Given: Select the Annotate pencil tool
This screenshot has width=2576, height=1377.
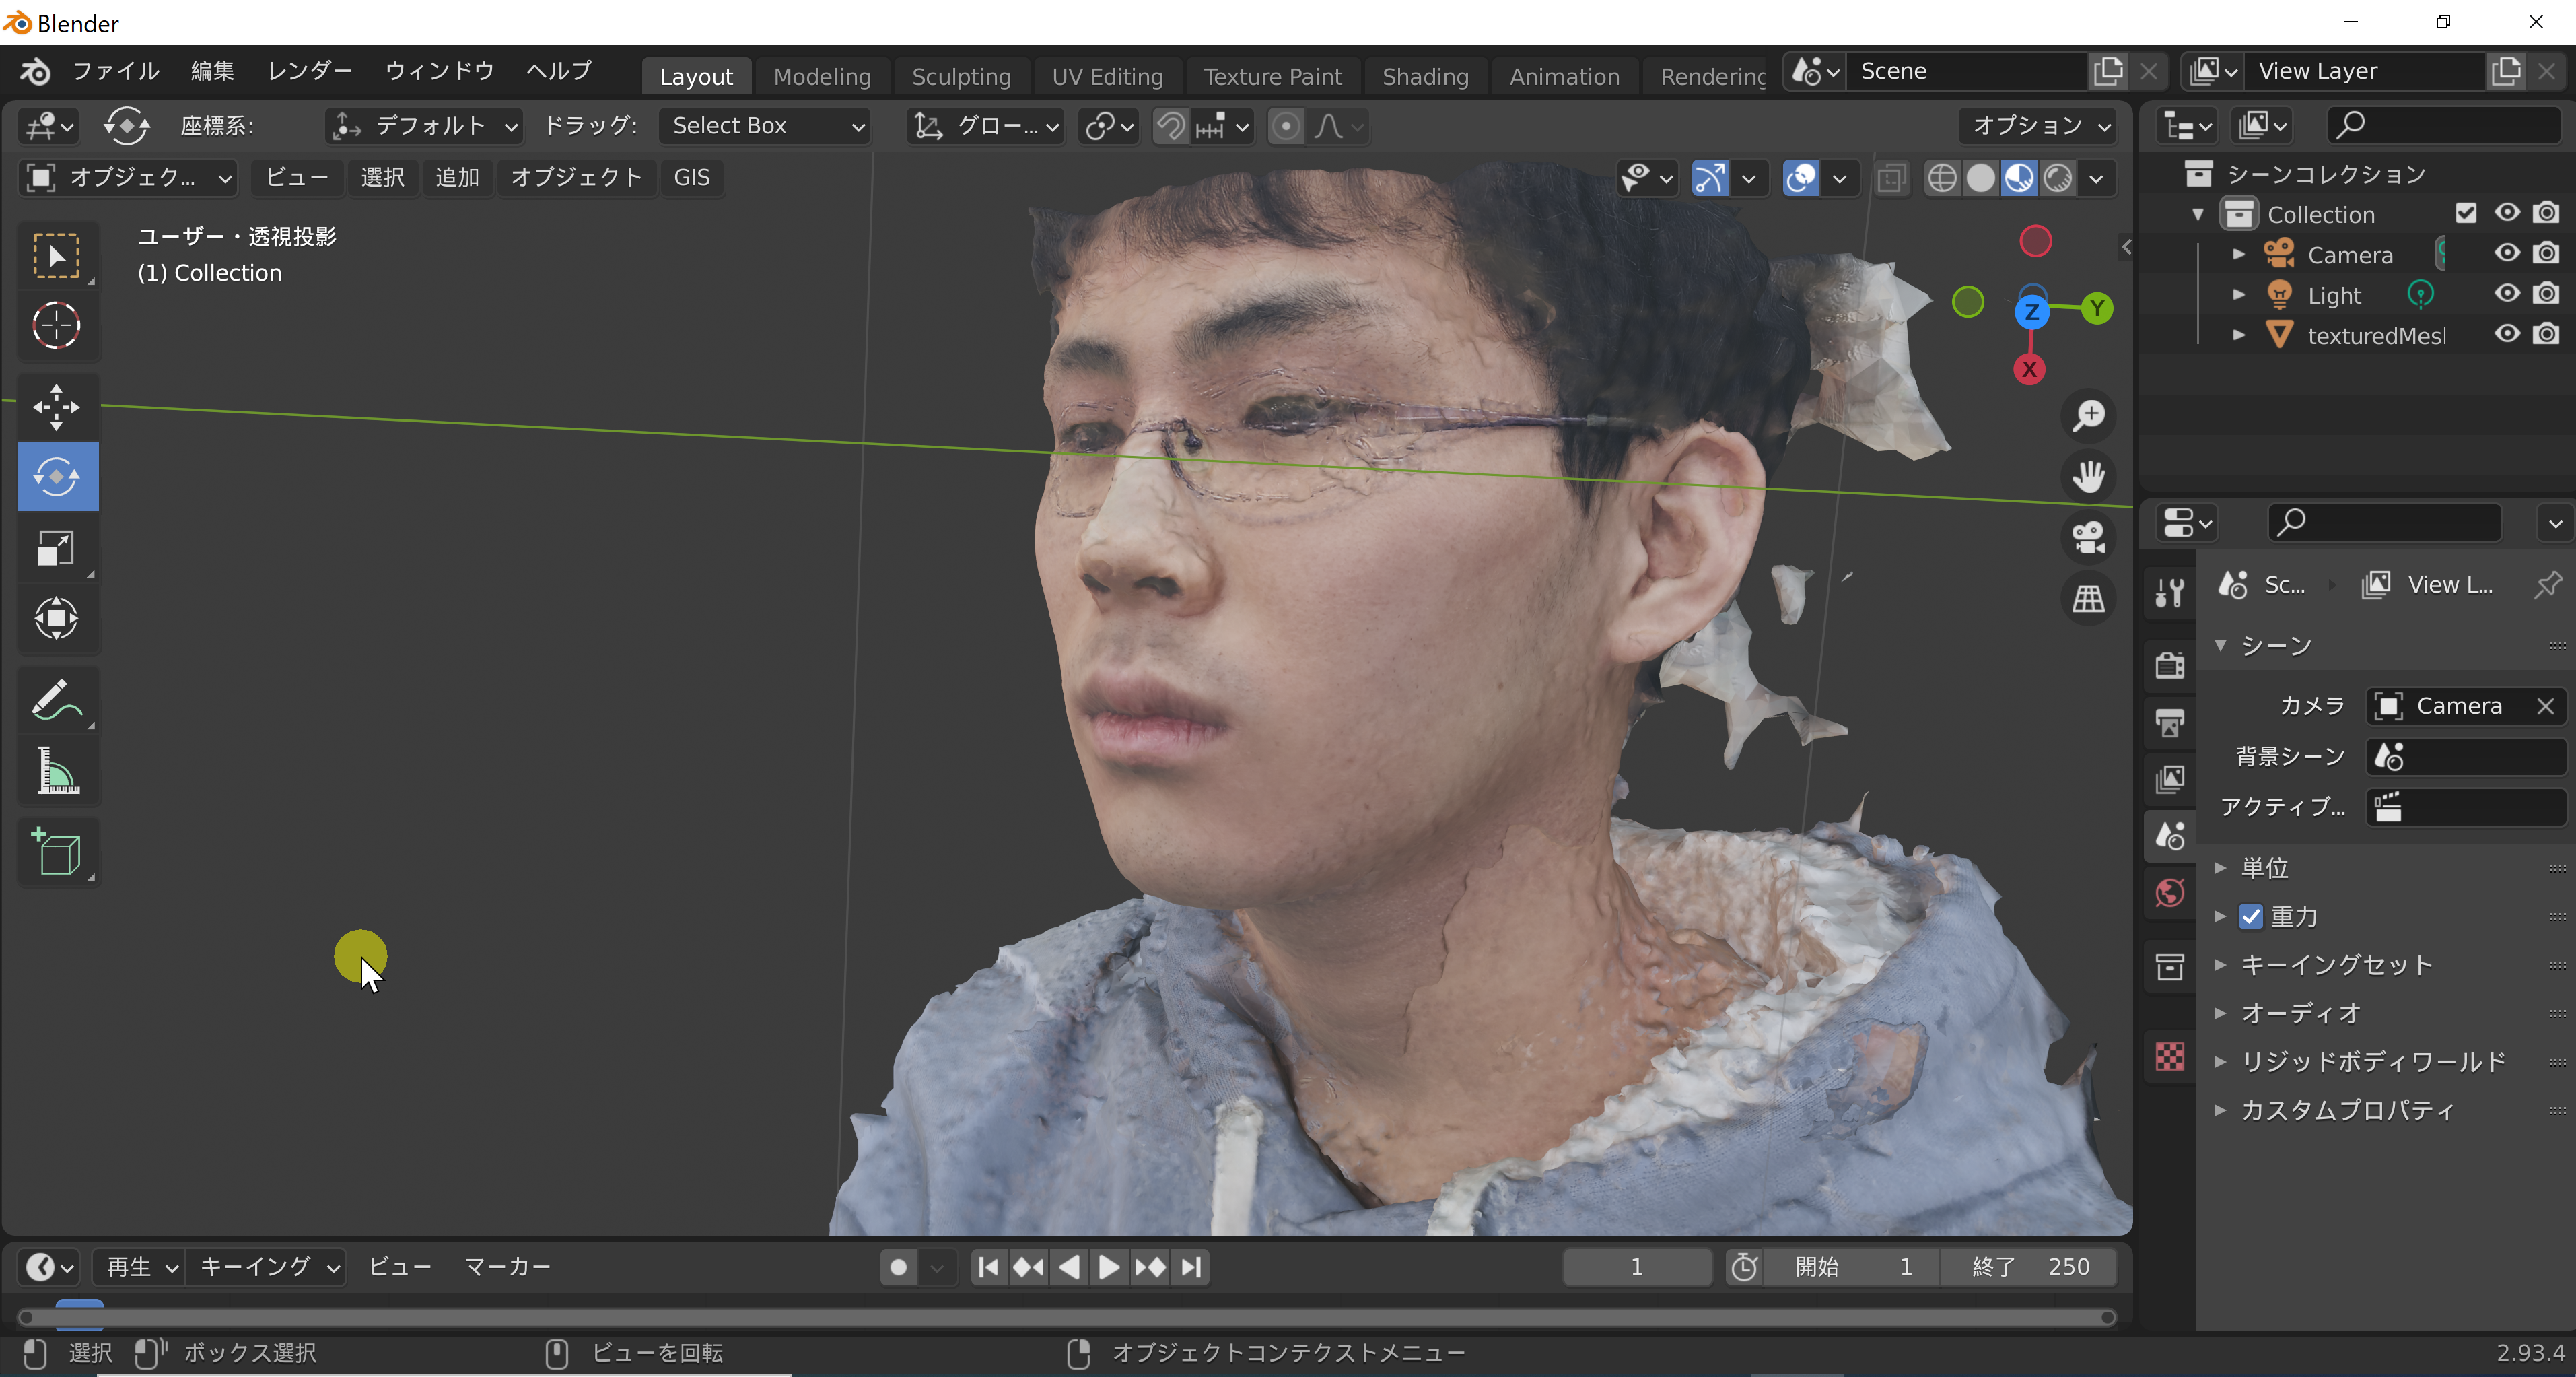Looking at the screenshot, I should coord(56,700).
